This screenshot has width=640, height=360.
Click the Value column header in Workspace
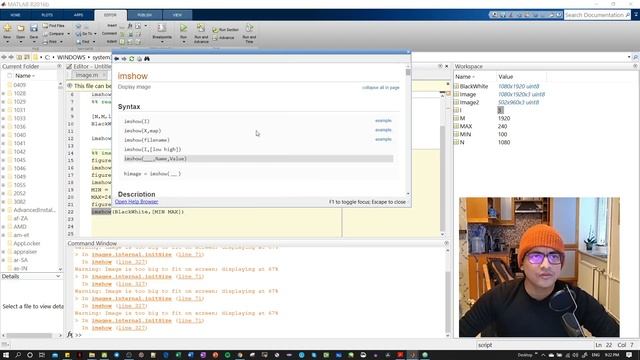pos(505,77)
